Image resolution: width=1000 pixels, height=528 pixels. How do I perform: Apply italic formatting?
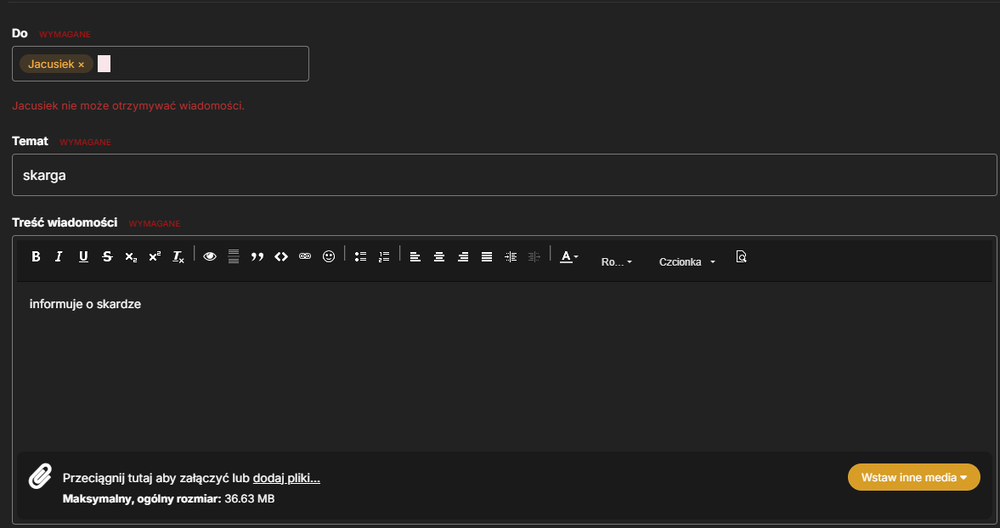point(59,256)
